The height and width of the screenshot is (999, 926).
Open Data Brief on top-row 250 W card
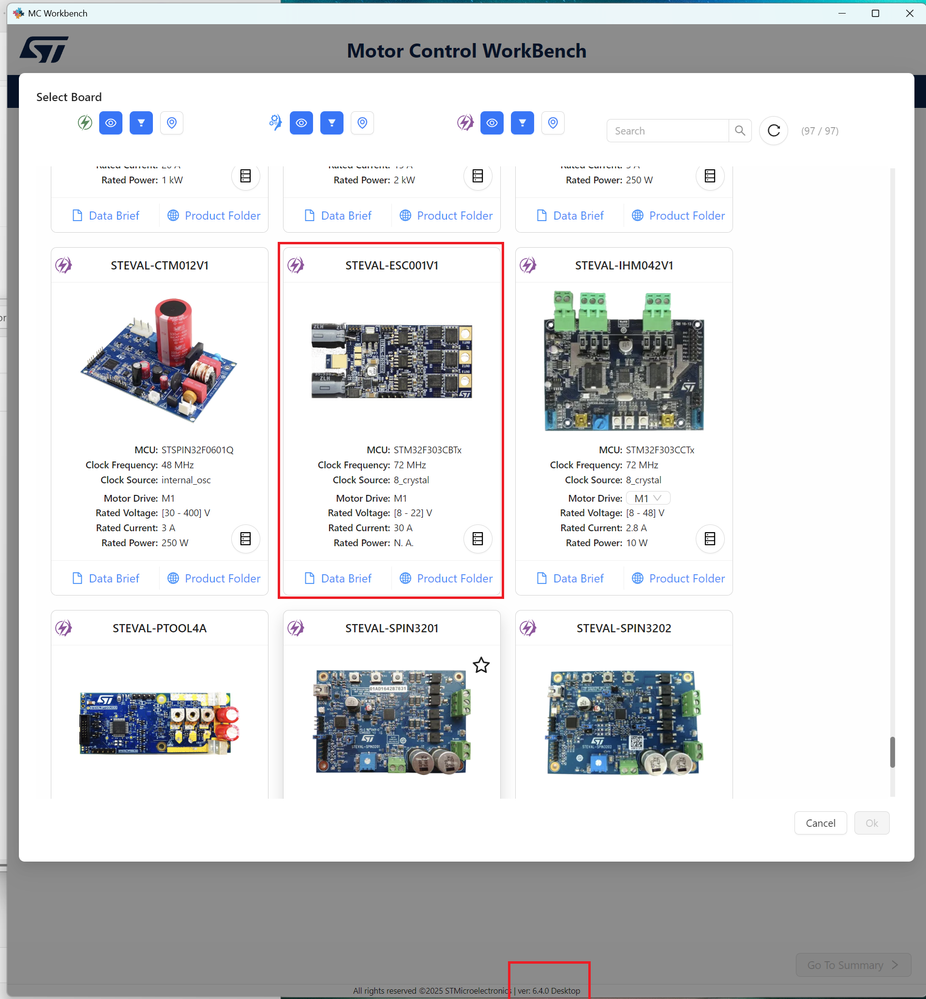coord(570,215)
